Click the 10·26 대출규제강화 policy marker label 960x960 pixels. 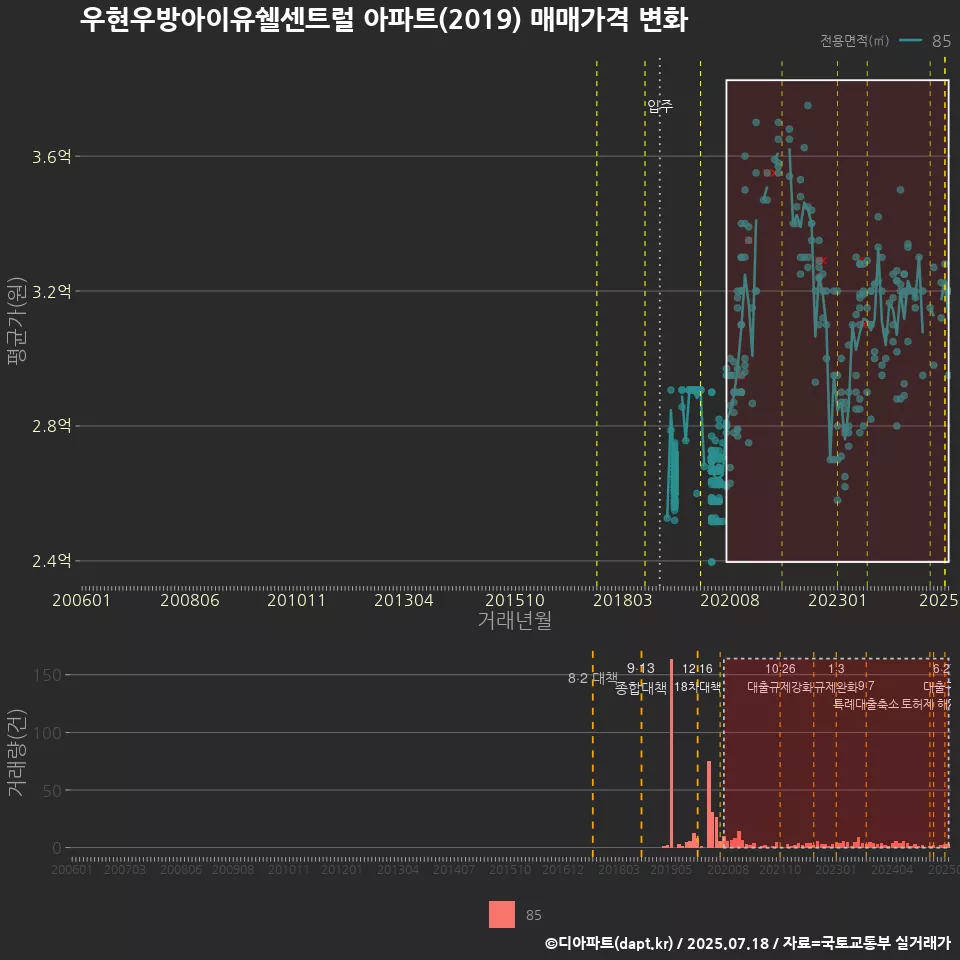click(780, 678)
